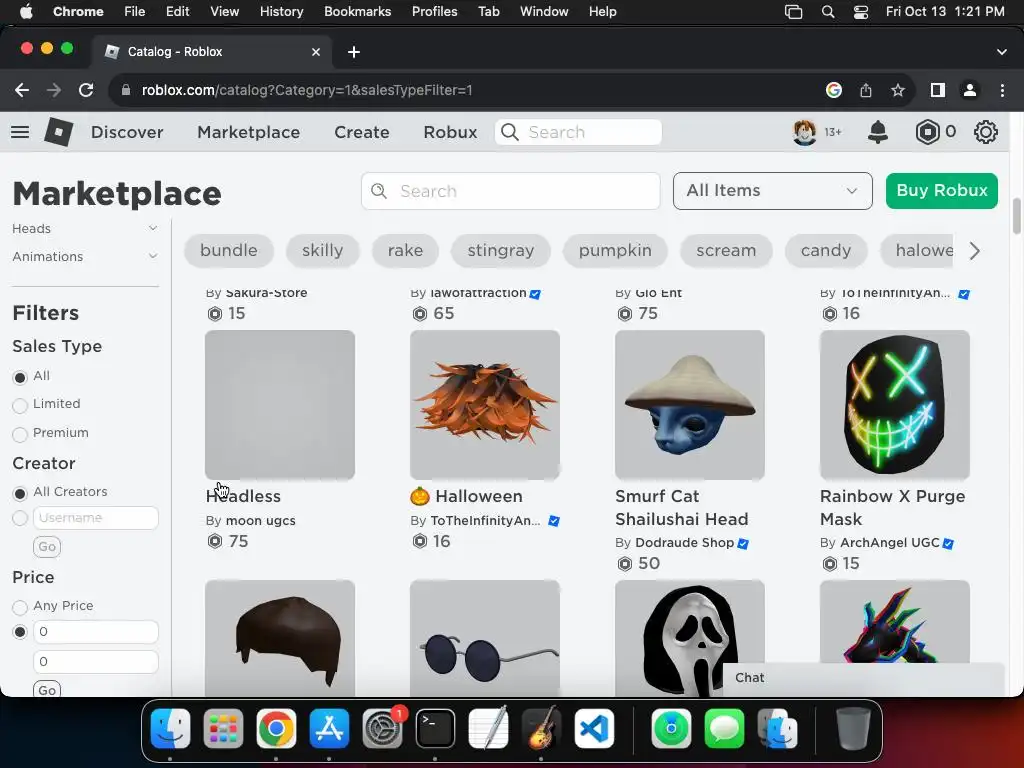
Task: Open GarageBand in the Dock
Action: pyautogui.click(x=541, y=728)
